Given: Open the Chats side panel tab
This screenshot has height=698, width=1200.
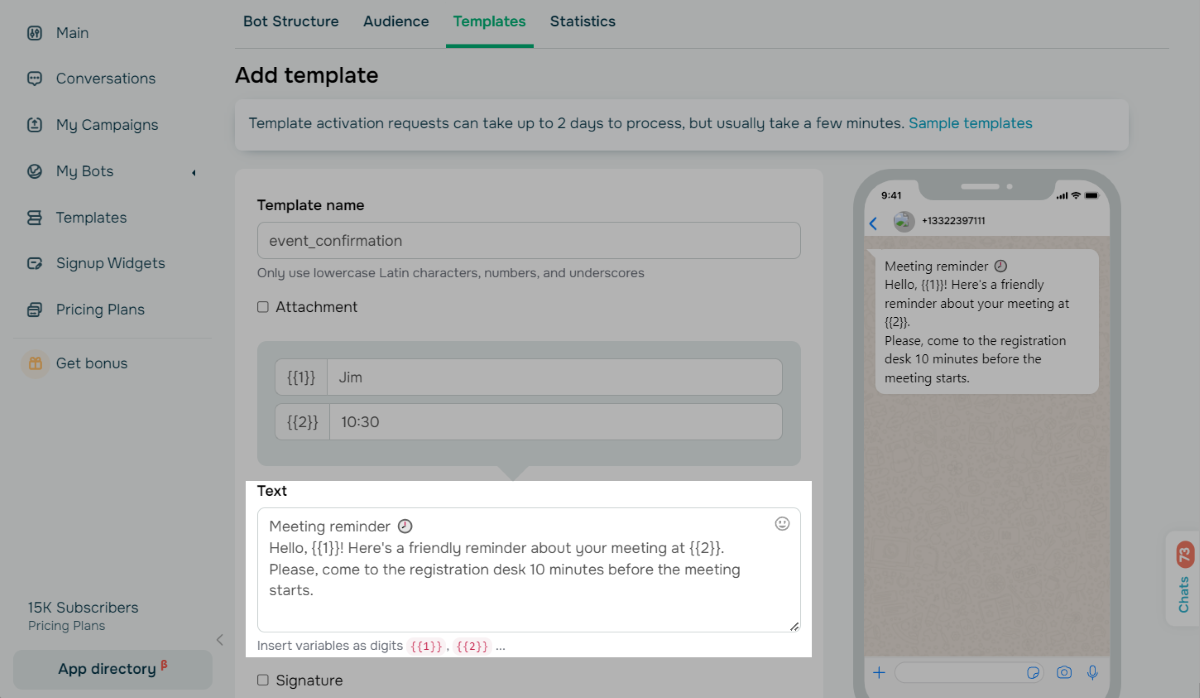Looking at the screenshot, I should point(1184,582).
